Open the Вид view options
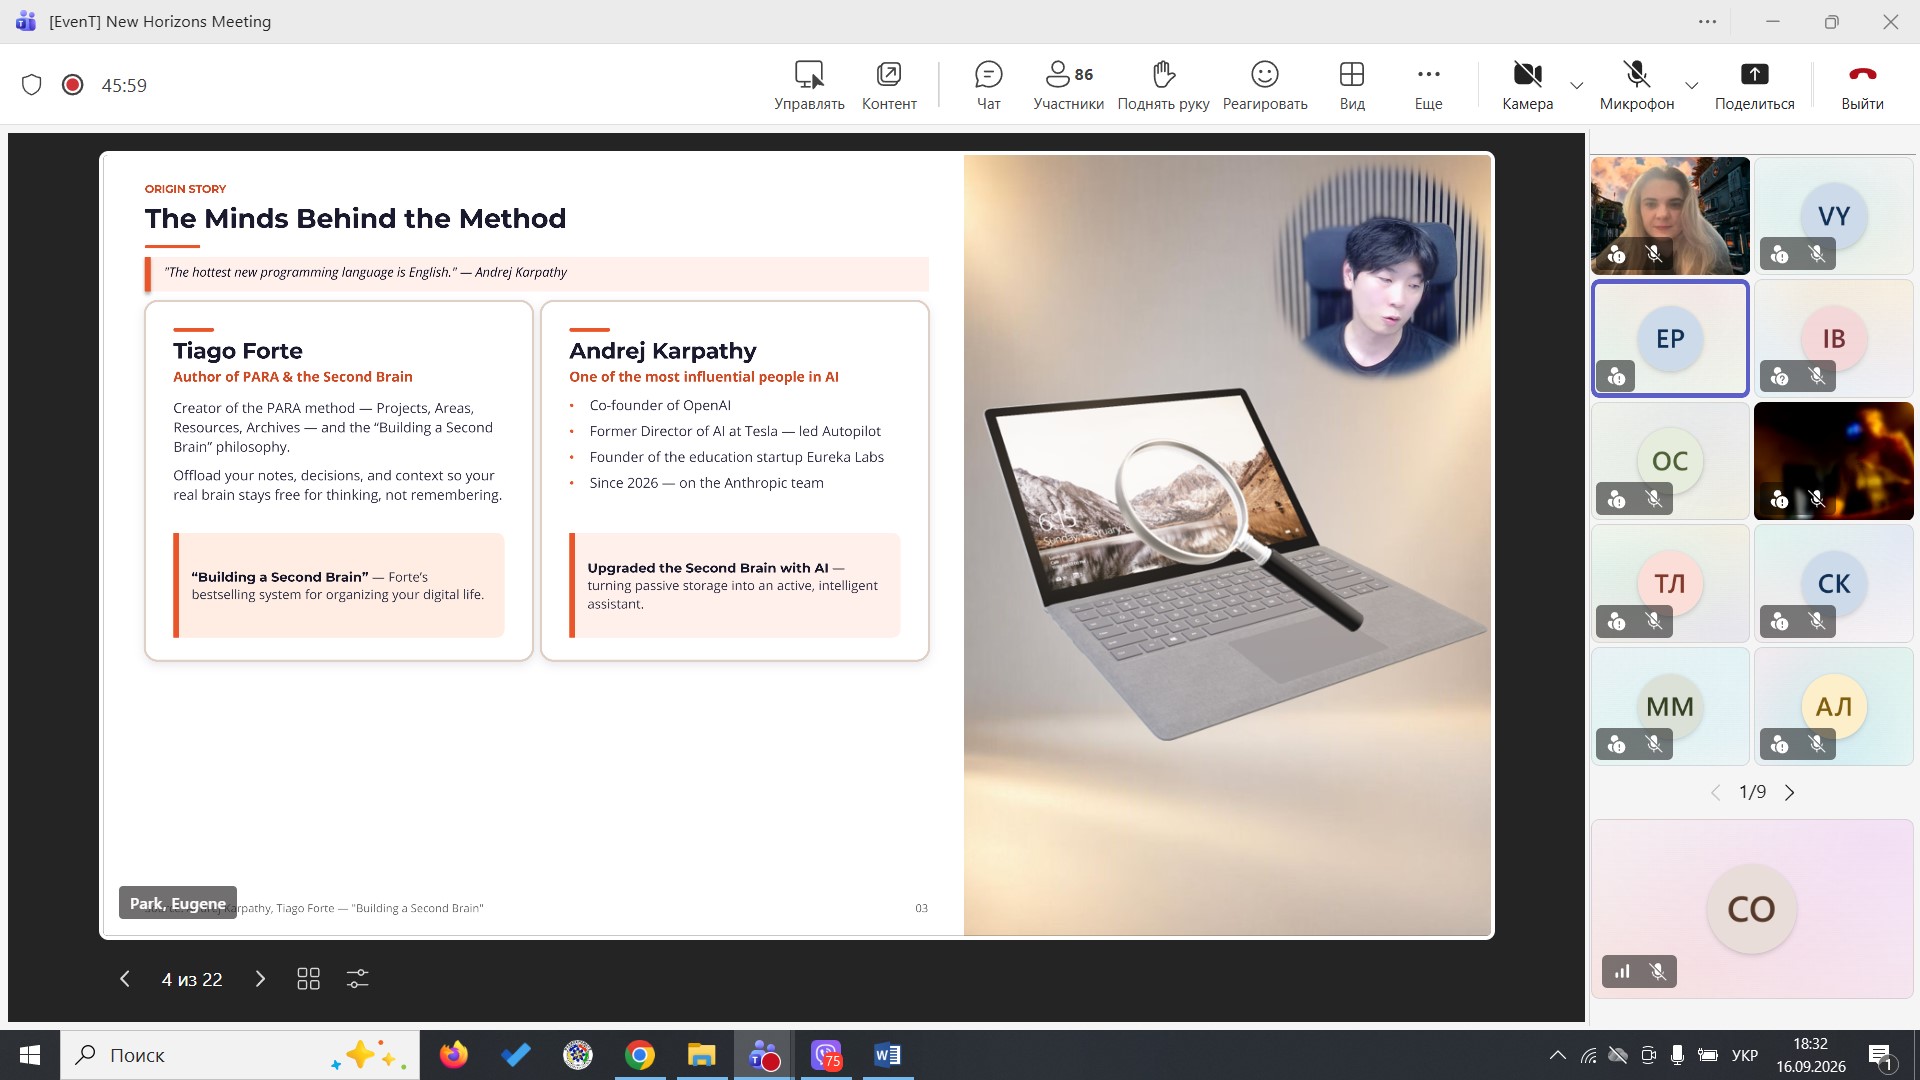This screenshot has width=1920, height=1080. pyautogui.click(x=1352, y=85)
